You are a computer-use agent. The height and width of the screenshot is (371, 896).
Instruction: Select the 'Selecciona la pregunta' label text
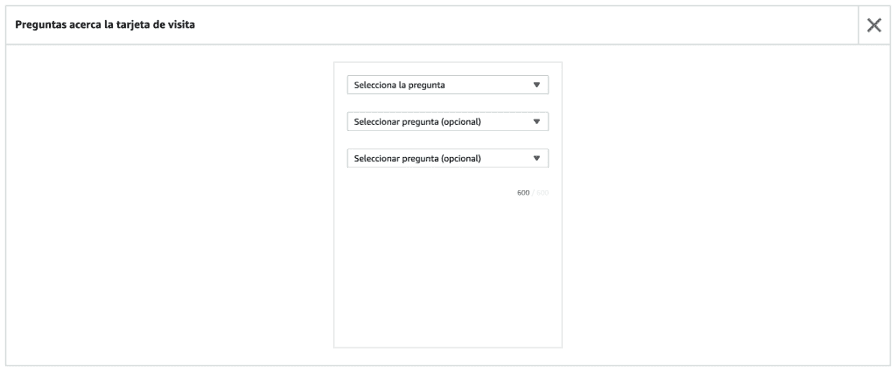tap(399, 85)
